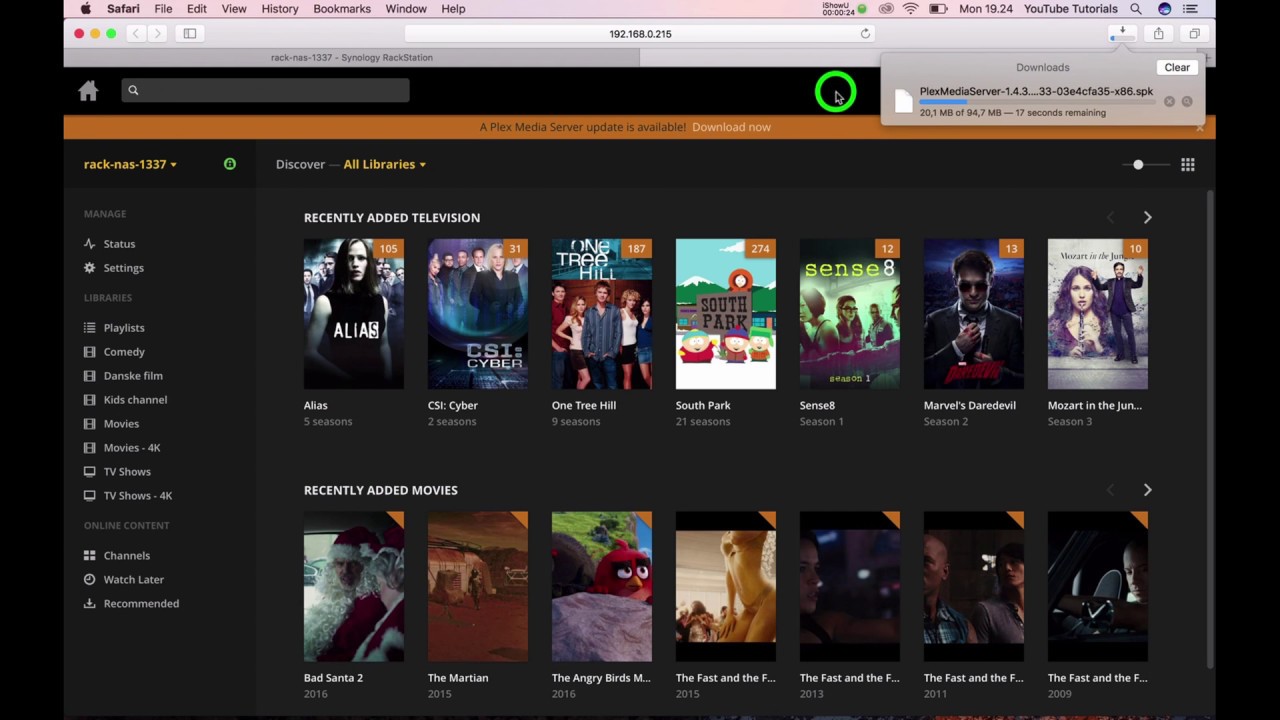The image size is (1280, 720).
Task: Clear the downloads list
Action: [x=1177, y=68]
